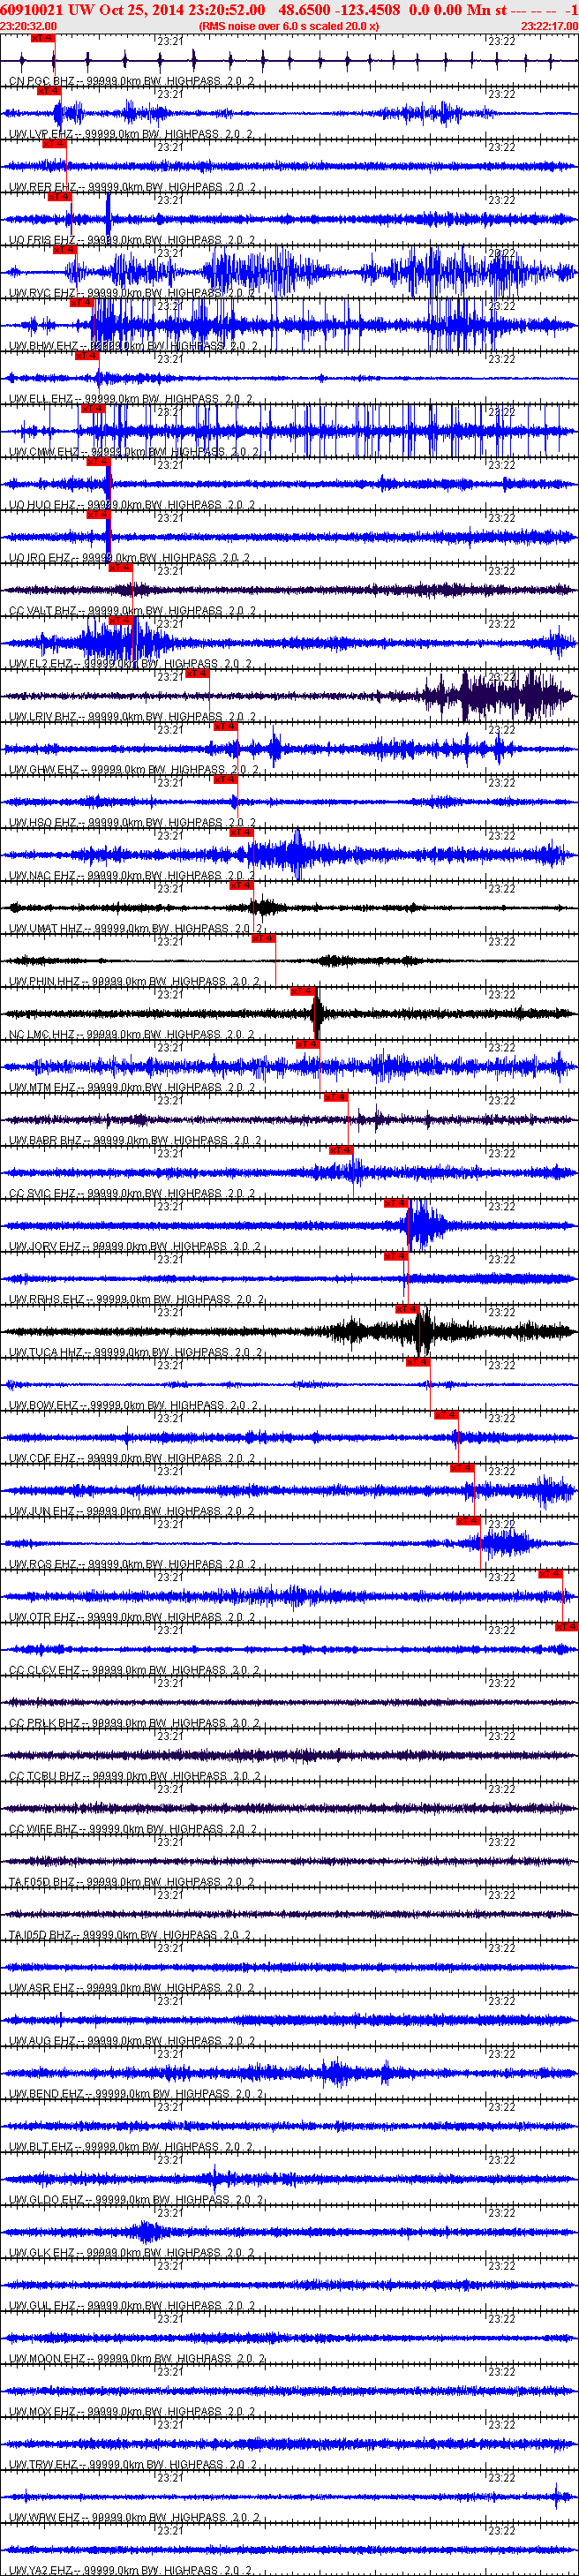579x2576 pixels.
Task: Select the CC.WIFE.BHZ station label
Action: point(133,1830)
